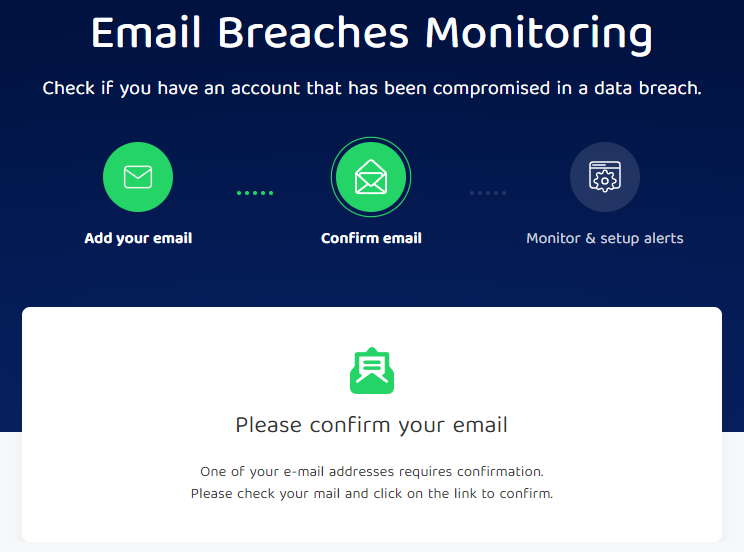Click the white gear symbol inside the browser-window icon
The image size is (744, 552).
[605, 182]
